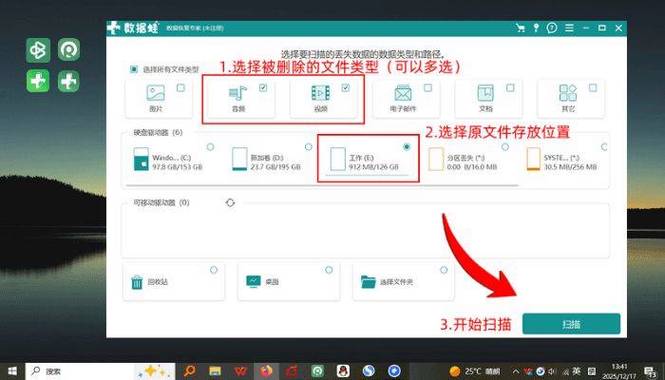665x380 pixels.
Task: Click the 电子邮件 email type icon
Action: (403, 93)
